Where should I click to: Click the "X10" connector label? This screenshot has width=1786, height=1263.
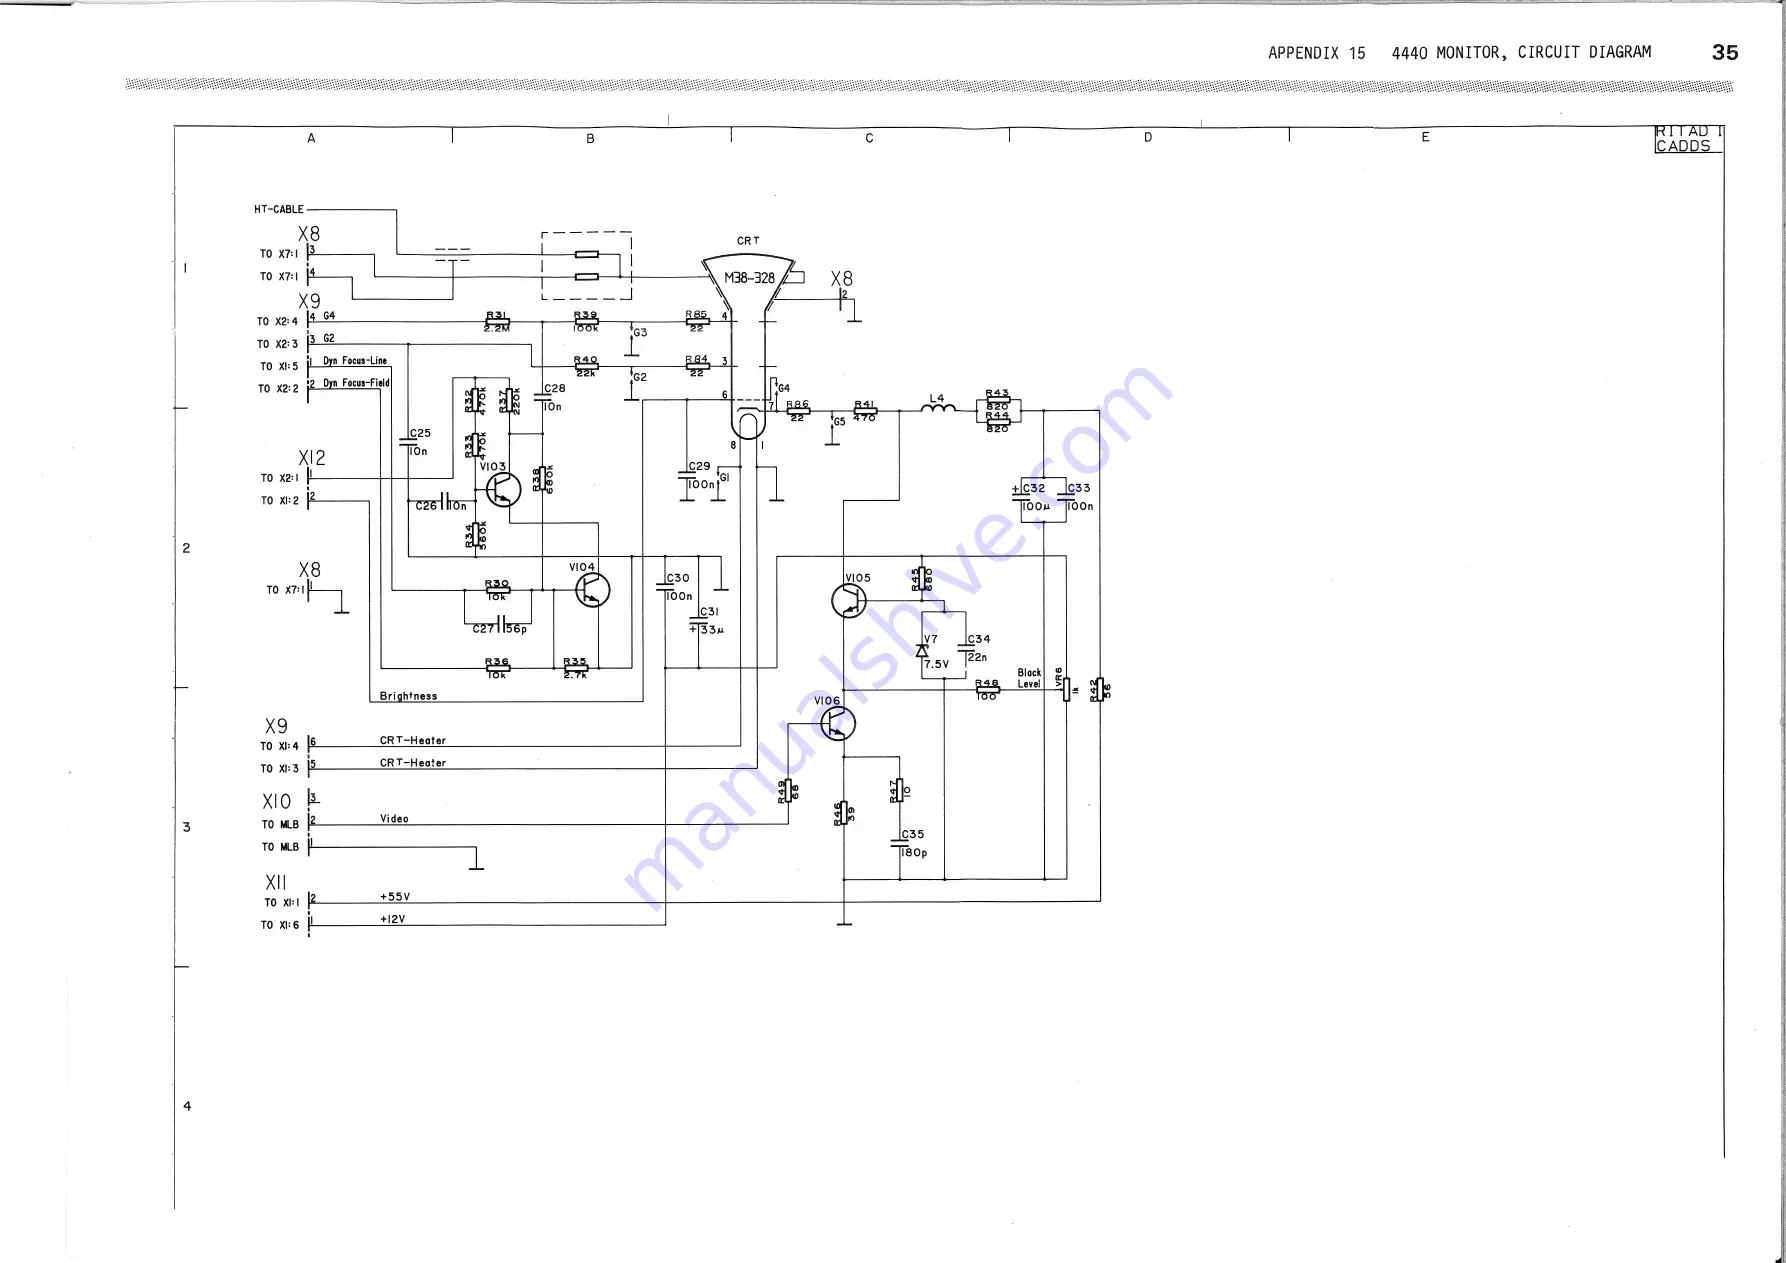pyautogui.click(x=277, y=802)
